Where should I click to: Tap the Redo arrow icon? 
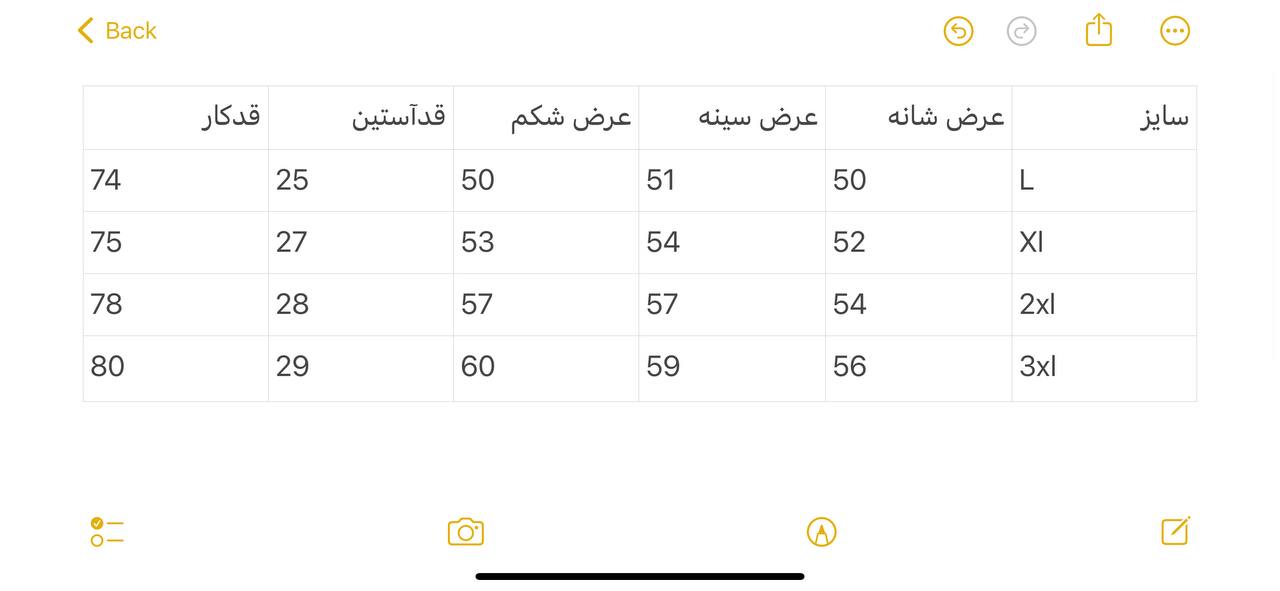(1022, 31)
